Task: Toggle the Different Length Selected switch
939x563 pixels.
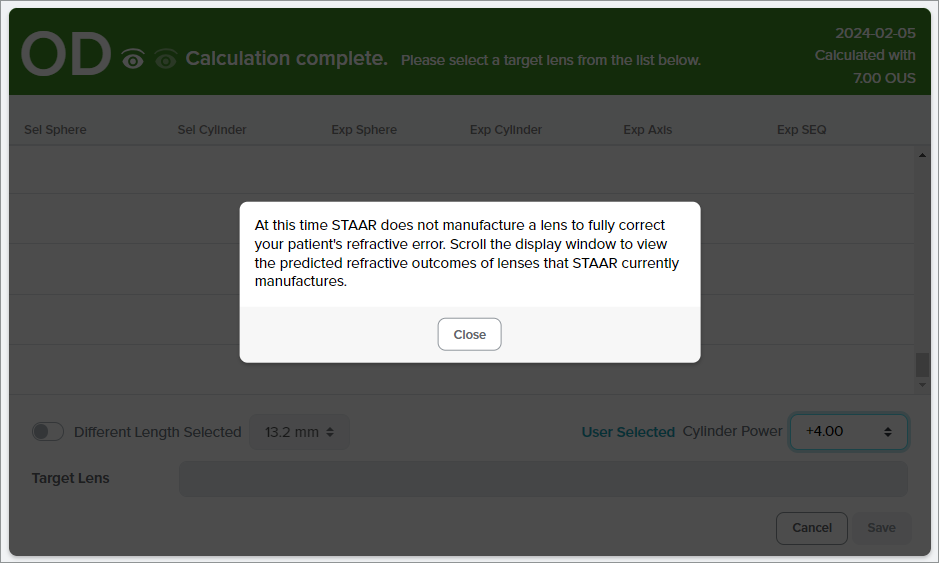Action: click(47, 432)
